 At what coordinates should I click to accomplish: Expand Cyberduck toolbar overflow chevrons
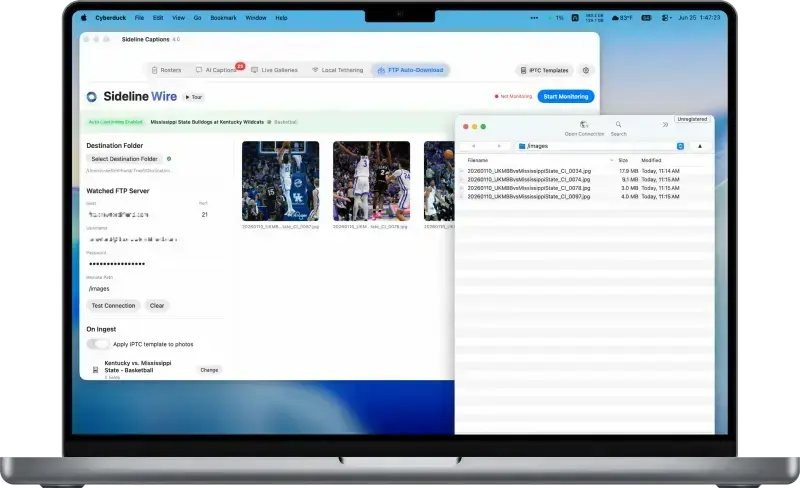tap(665, 125)
